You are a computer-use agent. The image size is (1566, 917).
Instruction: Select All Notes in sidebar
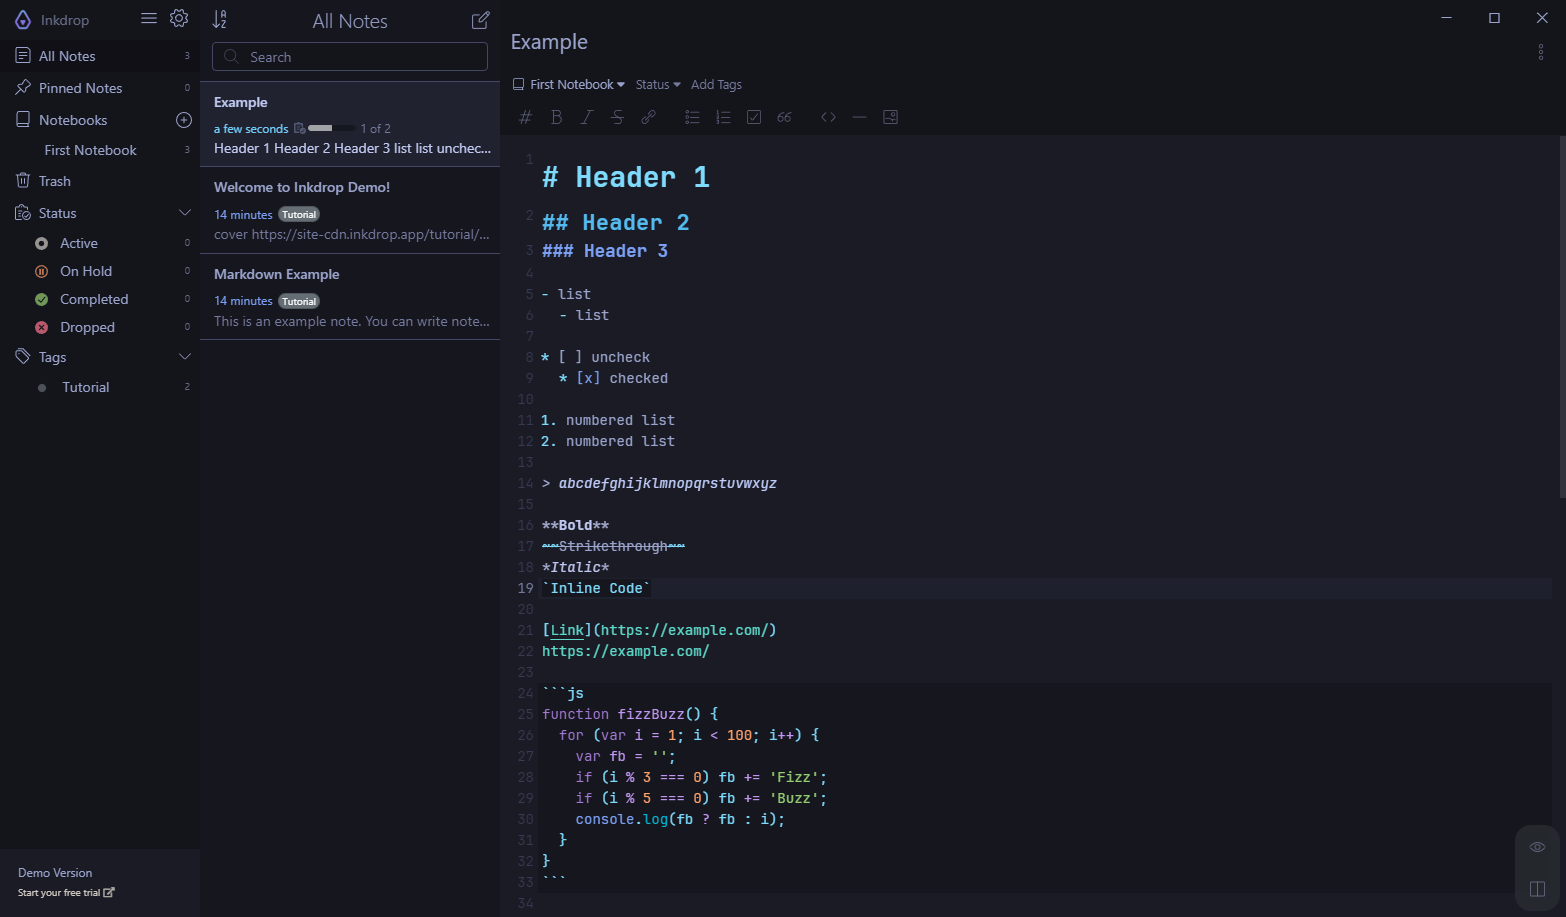tap(100, 56)
